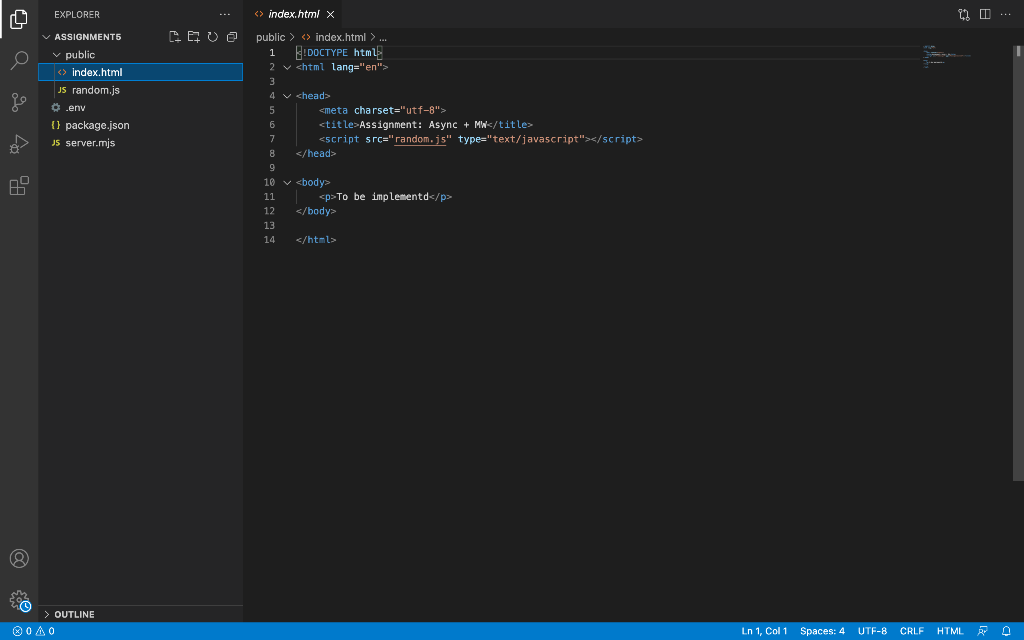
Task: Open the Explorer view in activity bar
Action: 19,19
